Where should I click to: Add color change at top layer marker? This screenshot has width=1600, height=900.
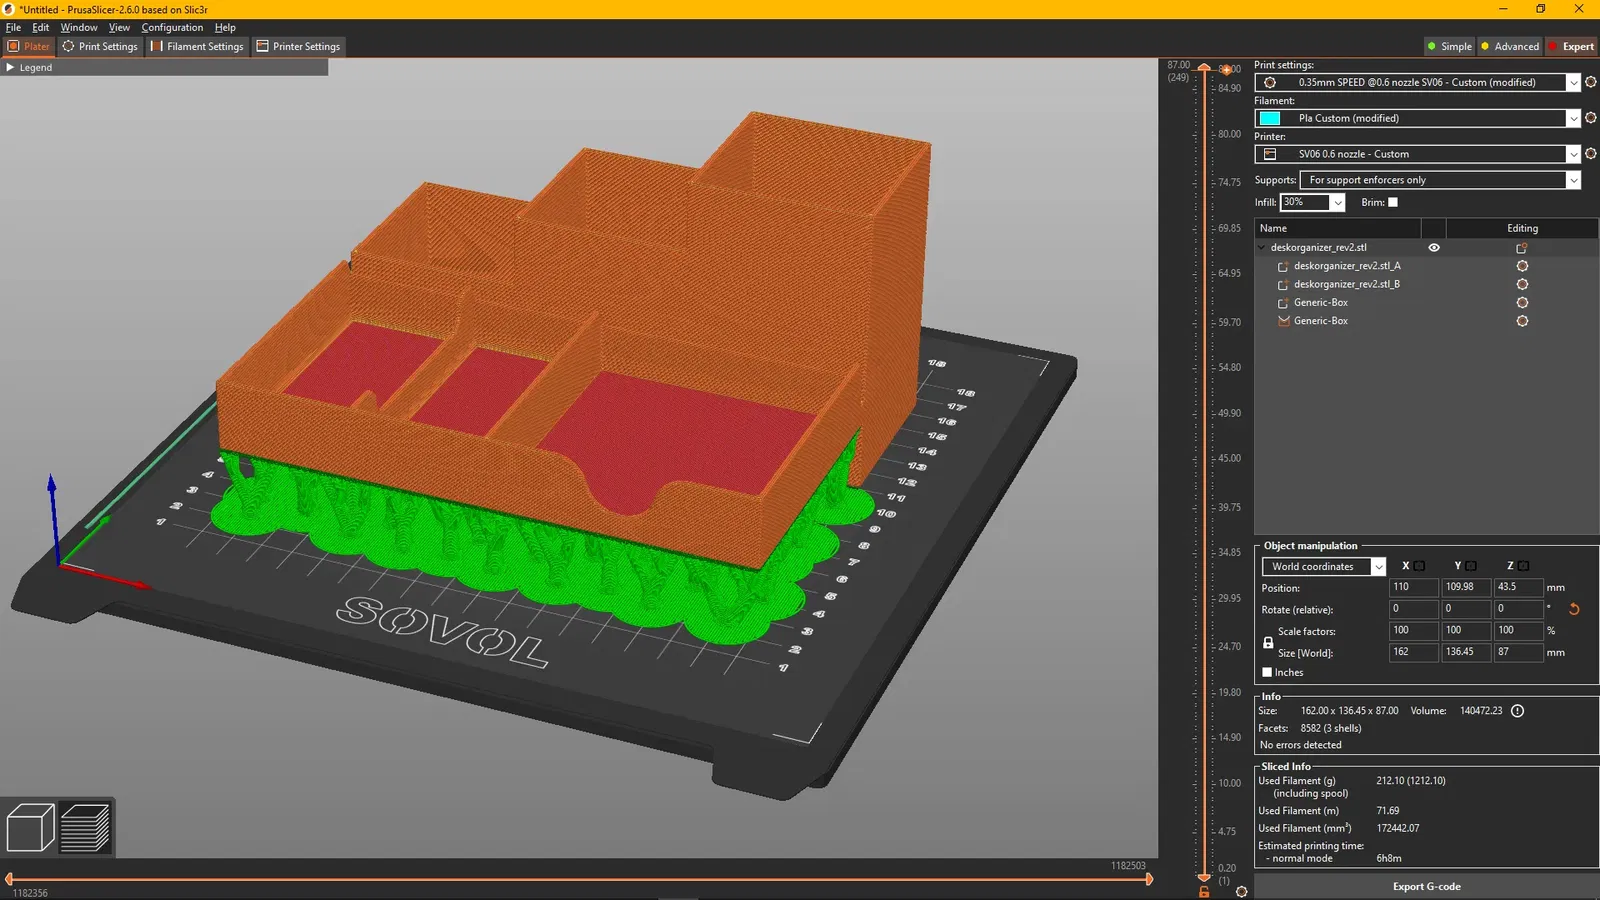(1226, 69)
